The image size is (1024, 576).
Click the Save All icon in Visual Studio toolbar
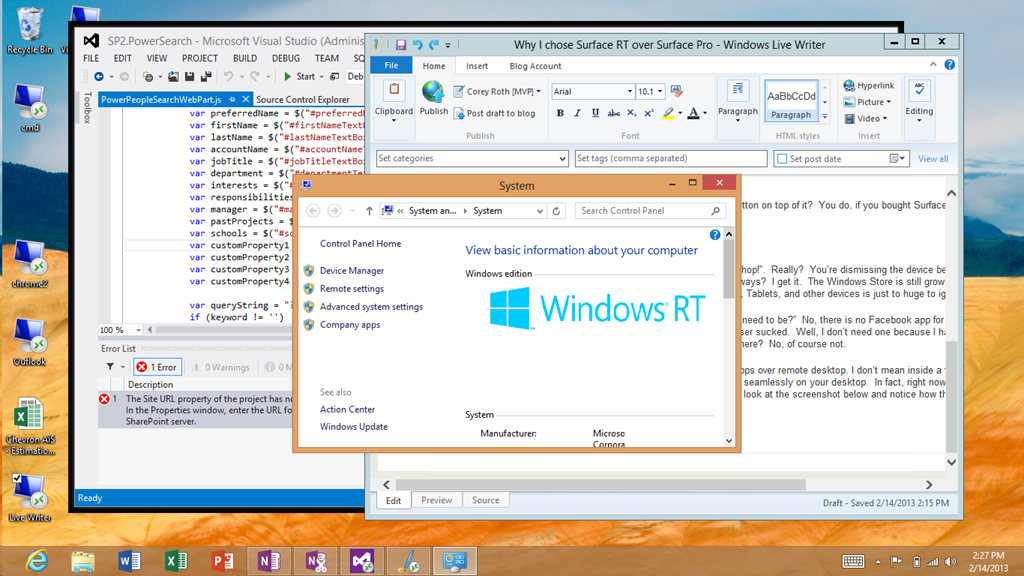pyautogui.click(x=206, y=76)
